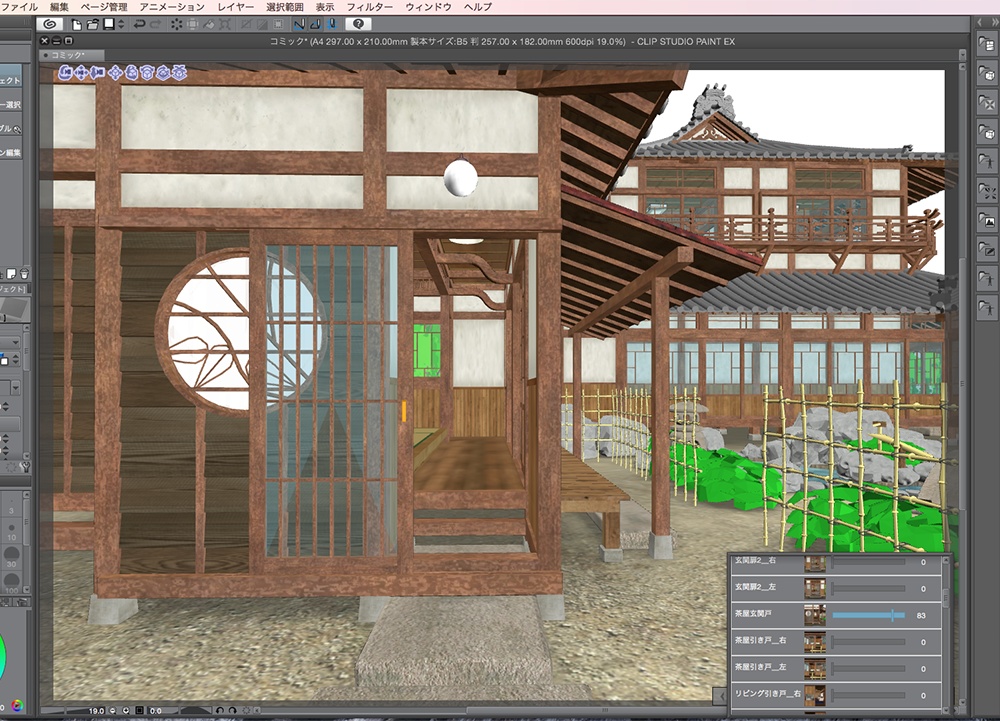Activate the 3D camera zoom icon
1000x721 pixels.
[x=97, y=72]
